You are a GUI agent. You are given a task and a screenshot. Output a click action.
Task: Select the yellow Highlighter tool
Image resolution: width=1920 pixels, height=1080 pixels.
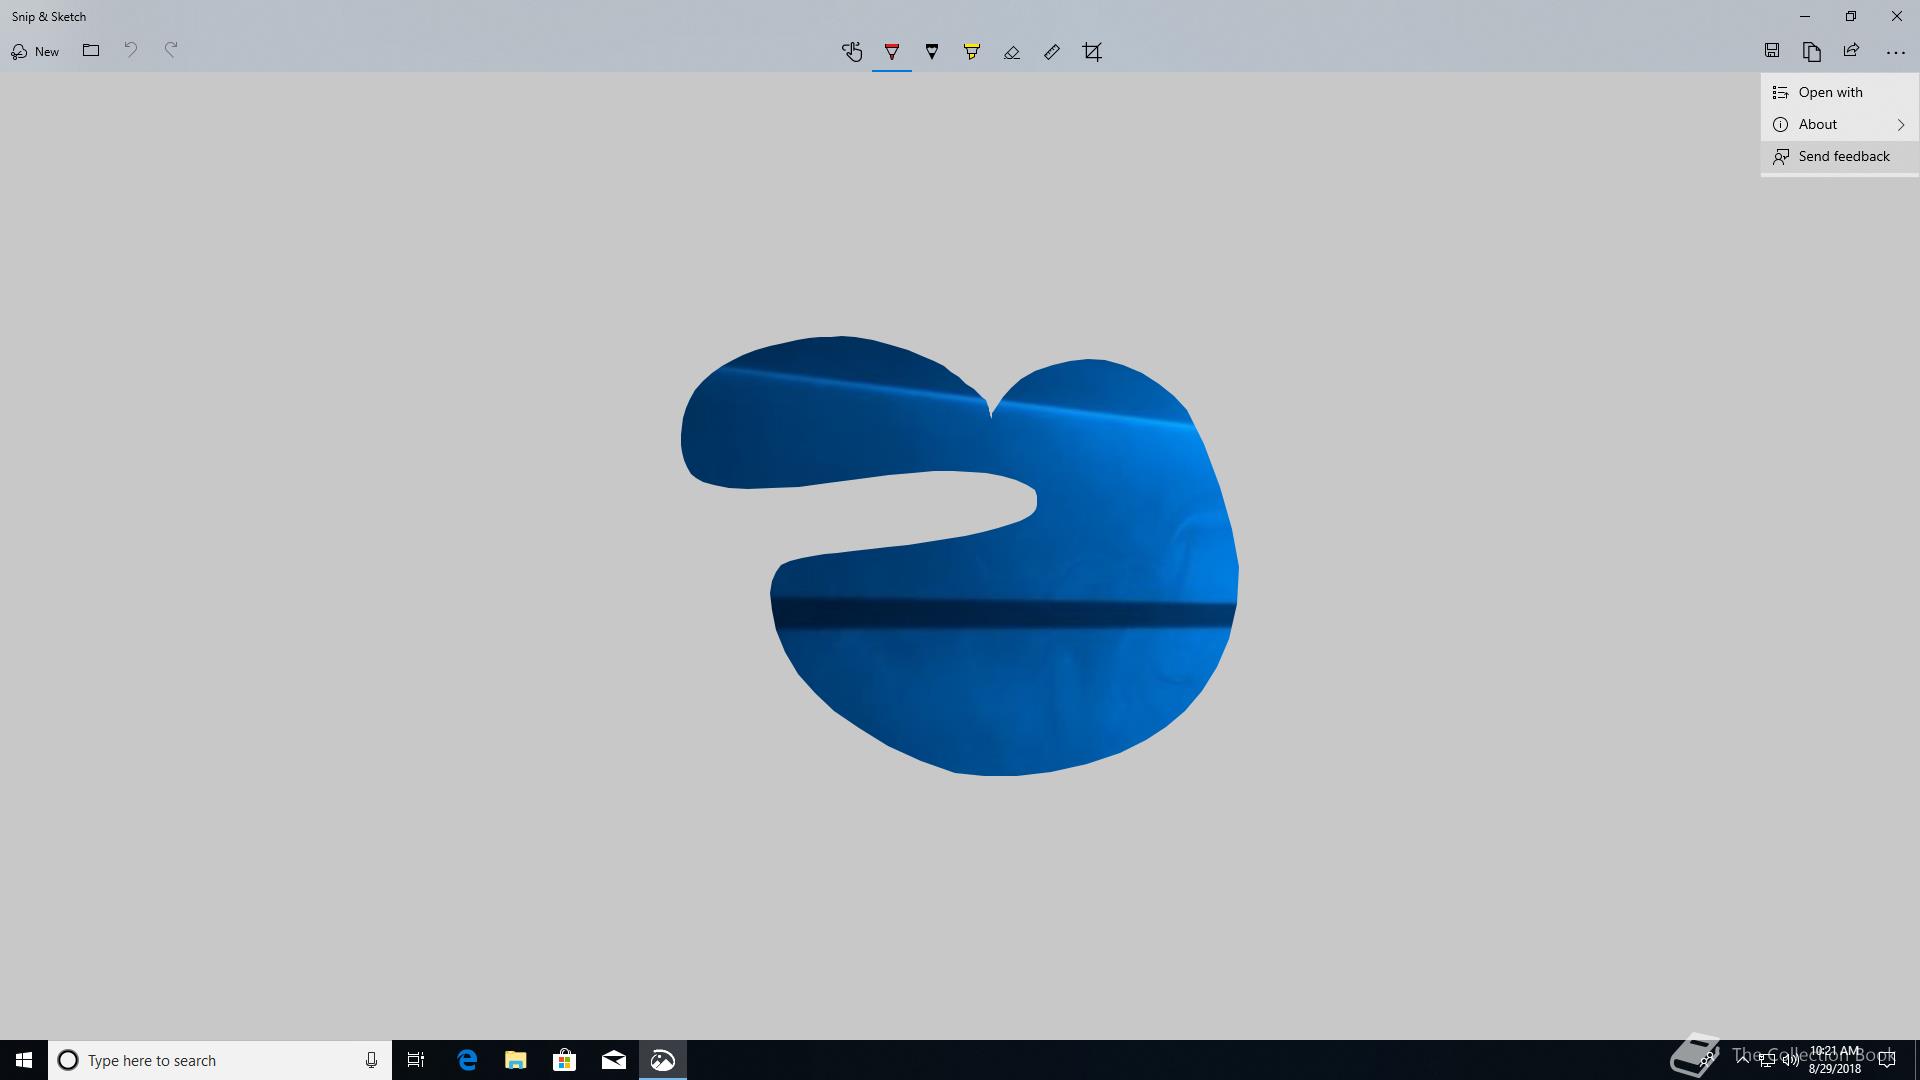[x=972, y=52]
